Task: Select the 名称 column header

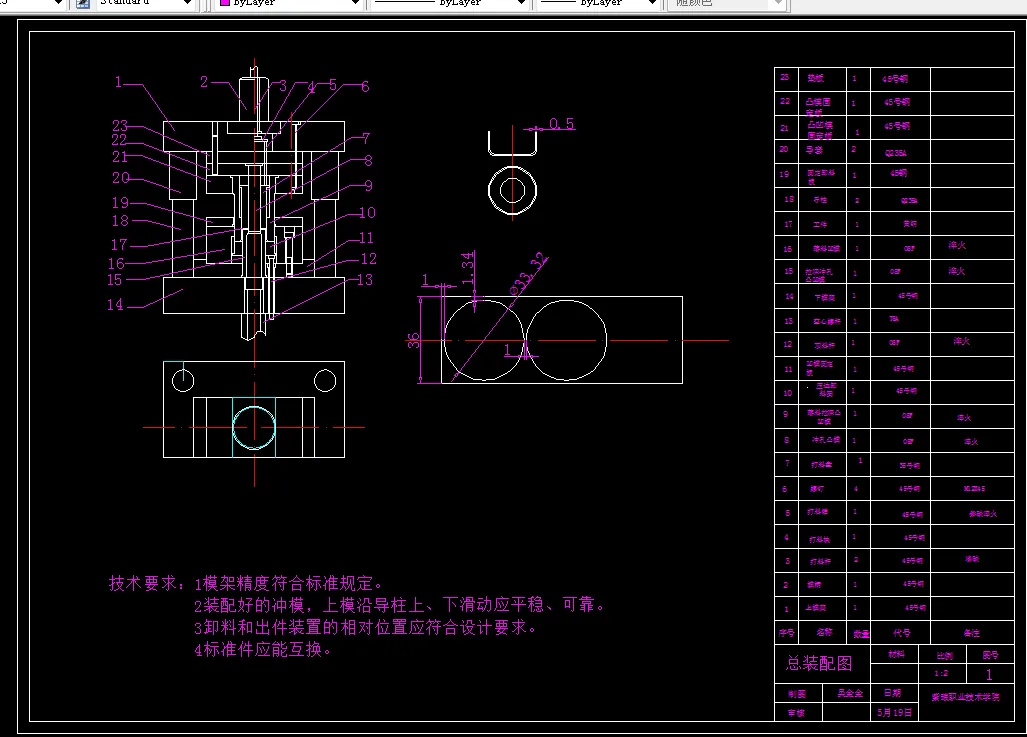Action: [x=825, y=632]
